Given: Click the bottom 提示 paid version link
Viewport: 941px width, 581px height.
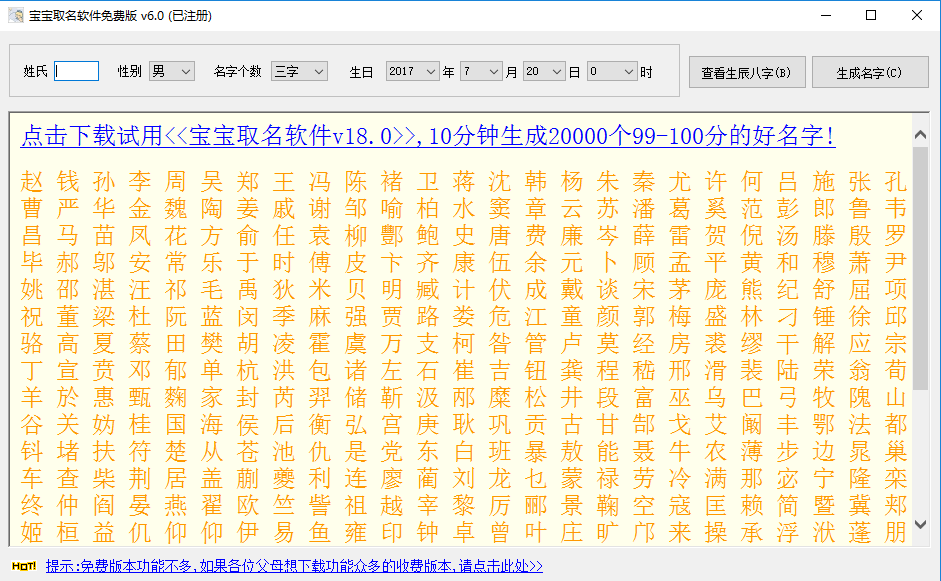Looking at the screenshot, I should [294, 566].
